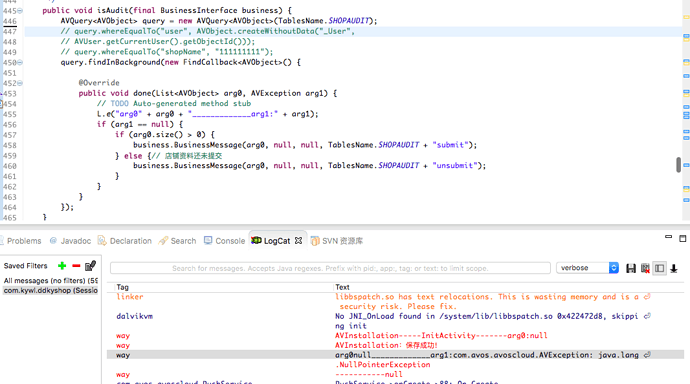Viewport: 690px width, 384px height.
Task: Add a new LogCat filter with the green plus
Action: click(x=62, y=266)
